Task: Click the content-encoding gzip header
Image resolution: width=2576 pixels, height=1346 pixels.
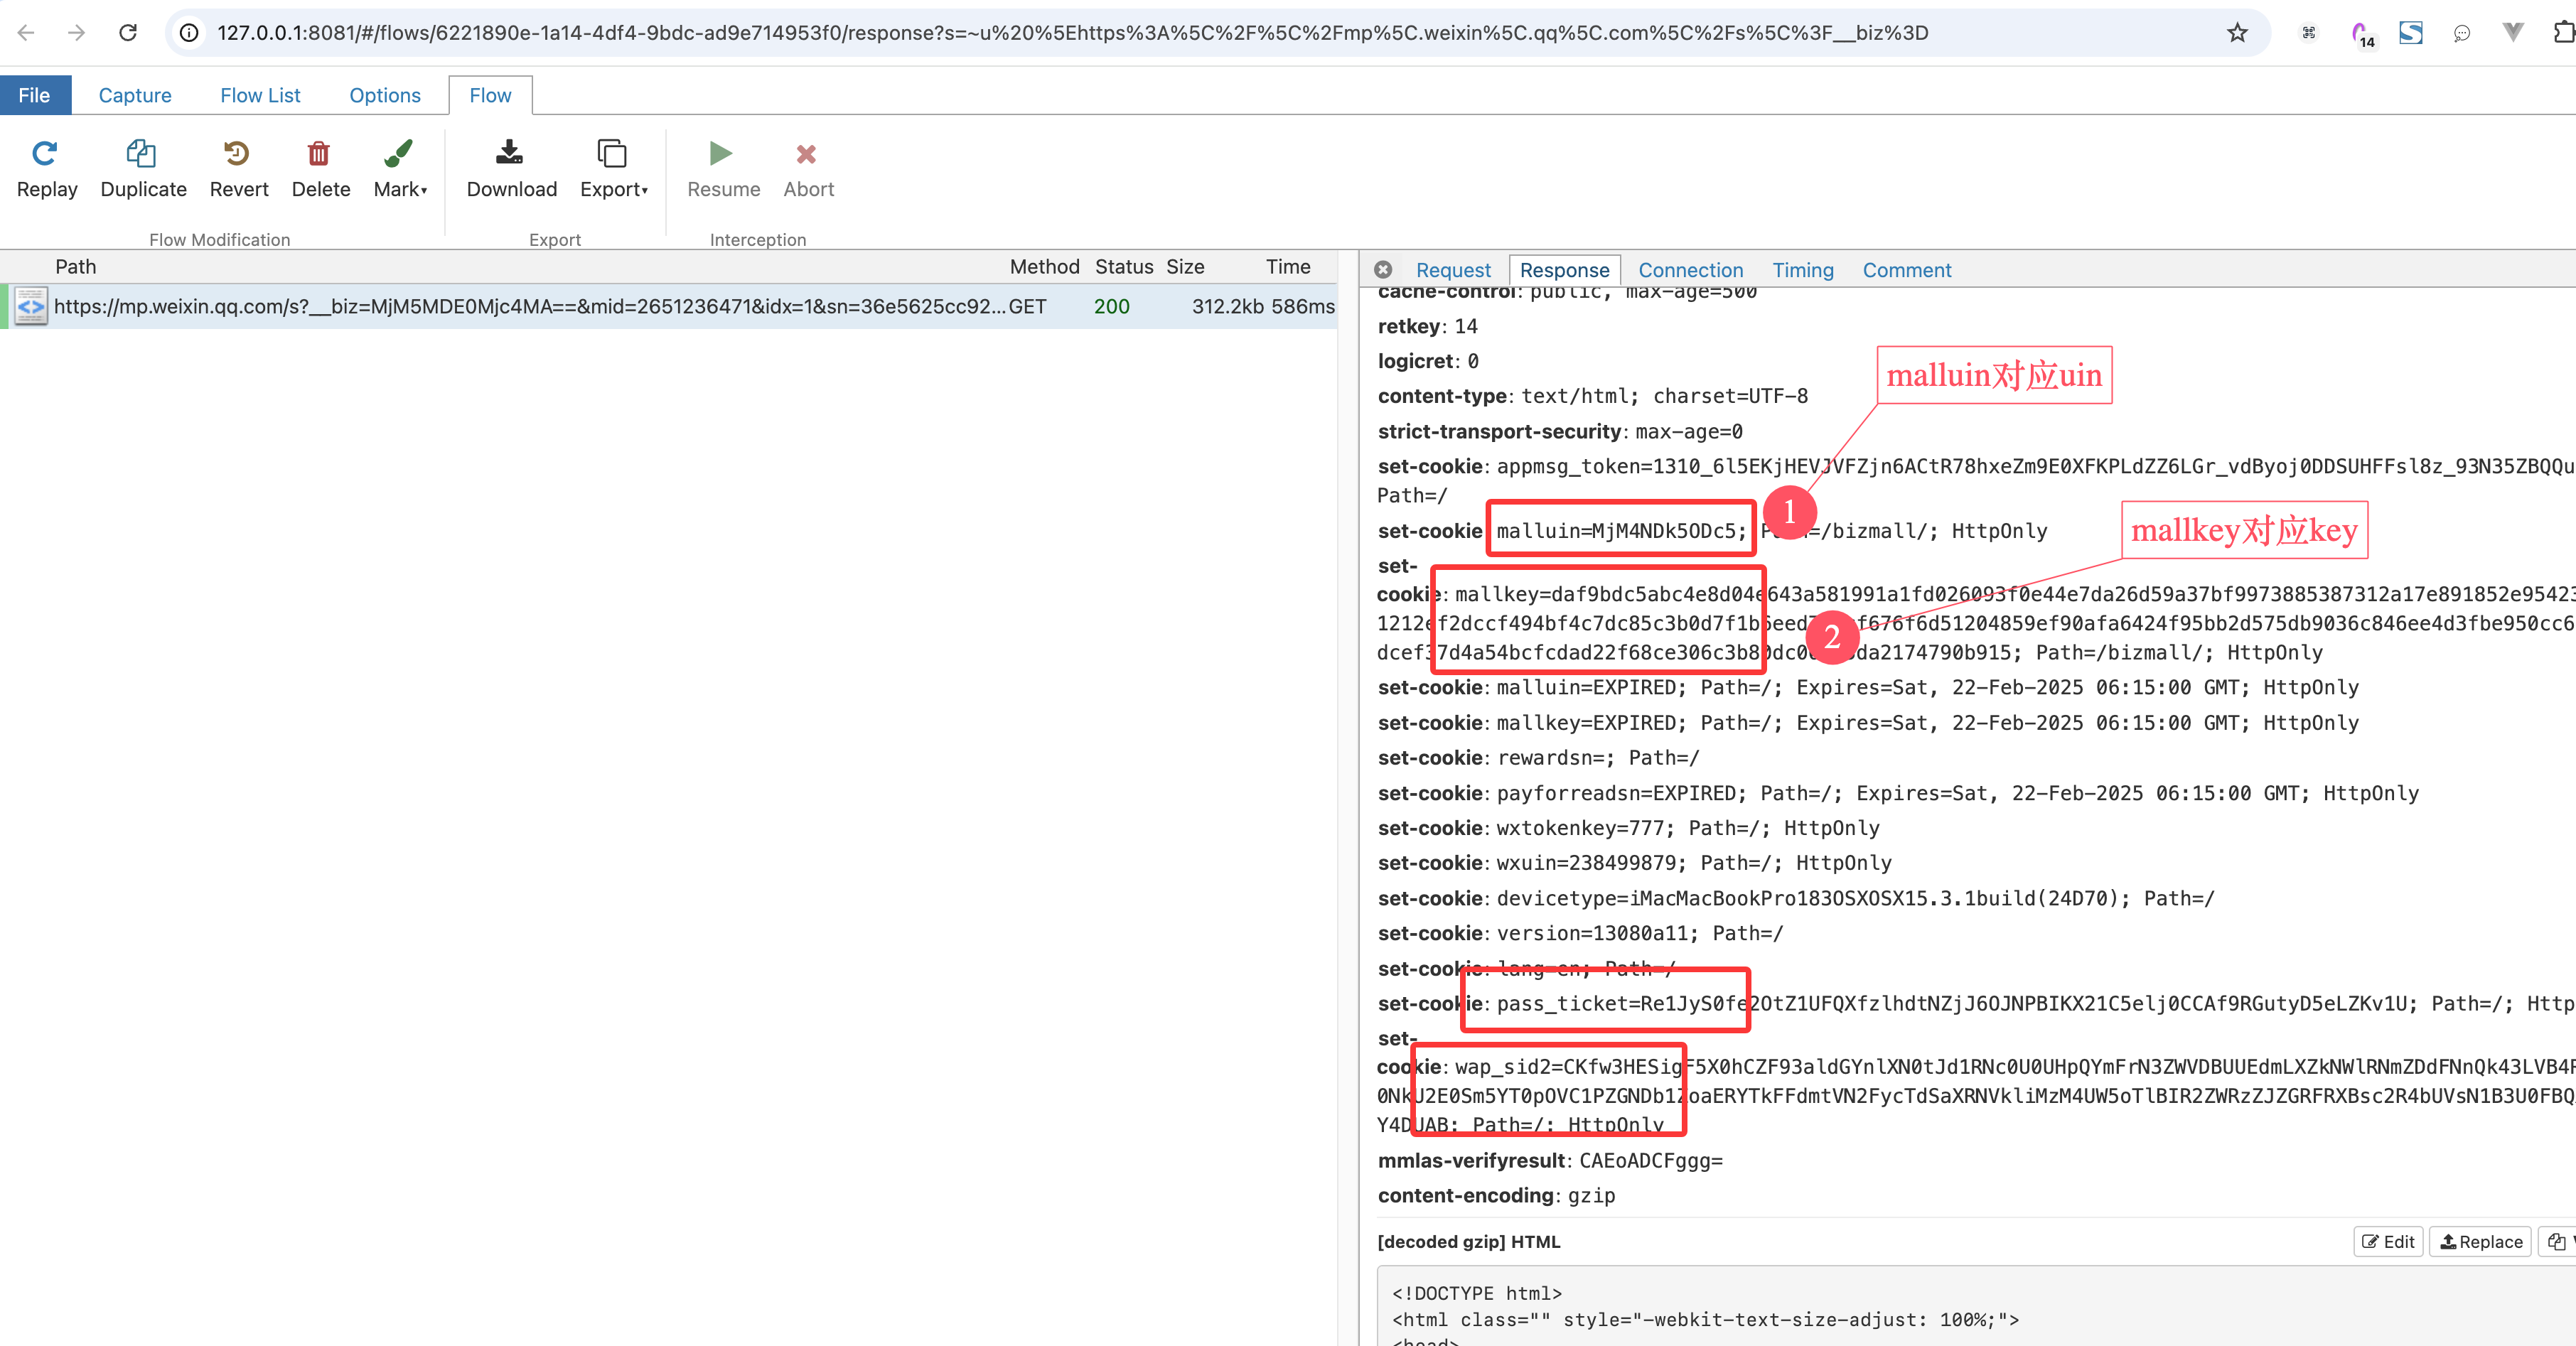Action: coord(1496,1196)
